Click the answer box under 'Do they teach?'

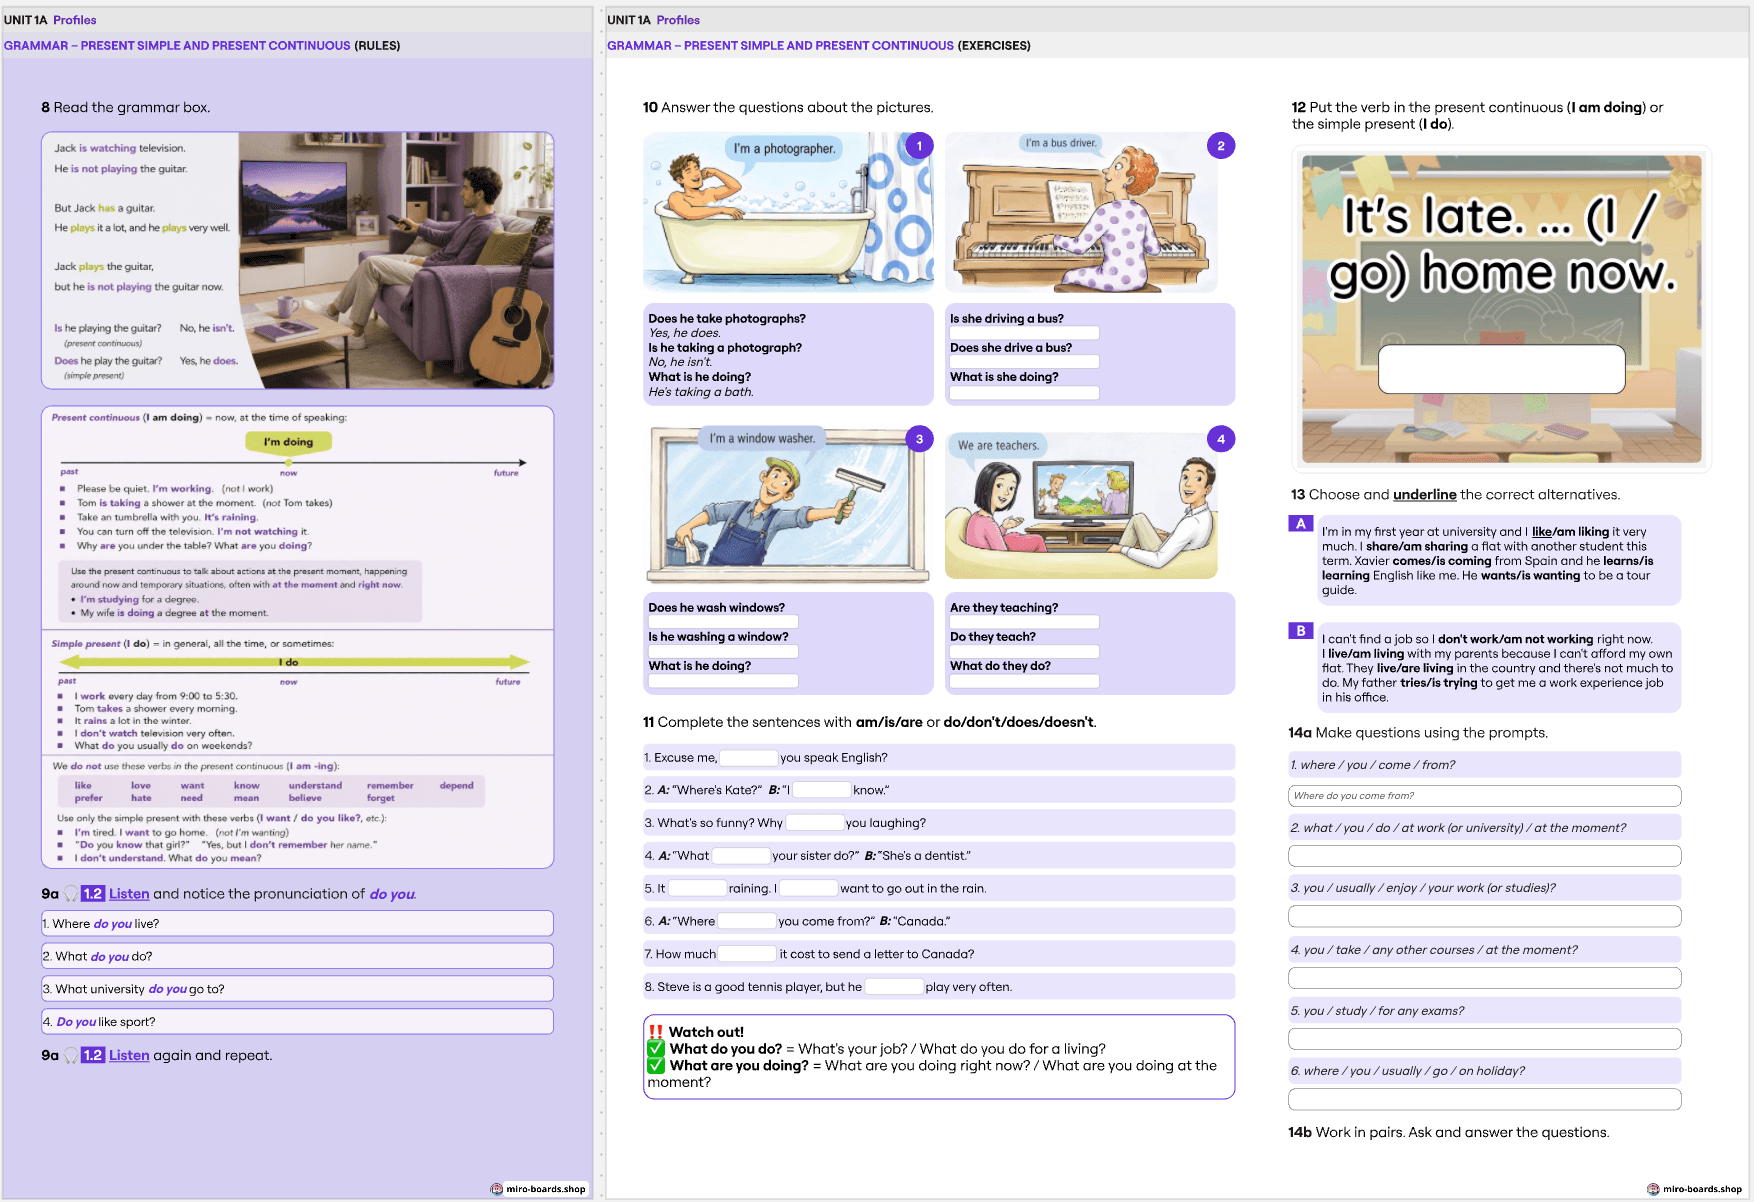click(1024, 652)
